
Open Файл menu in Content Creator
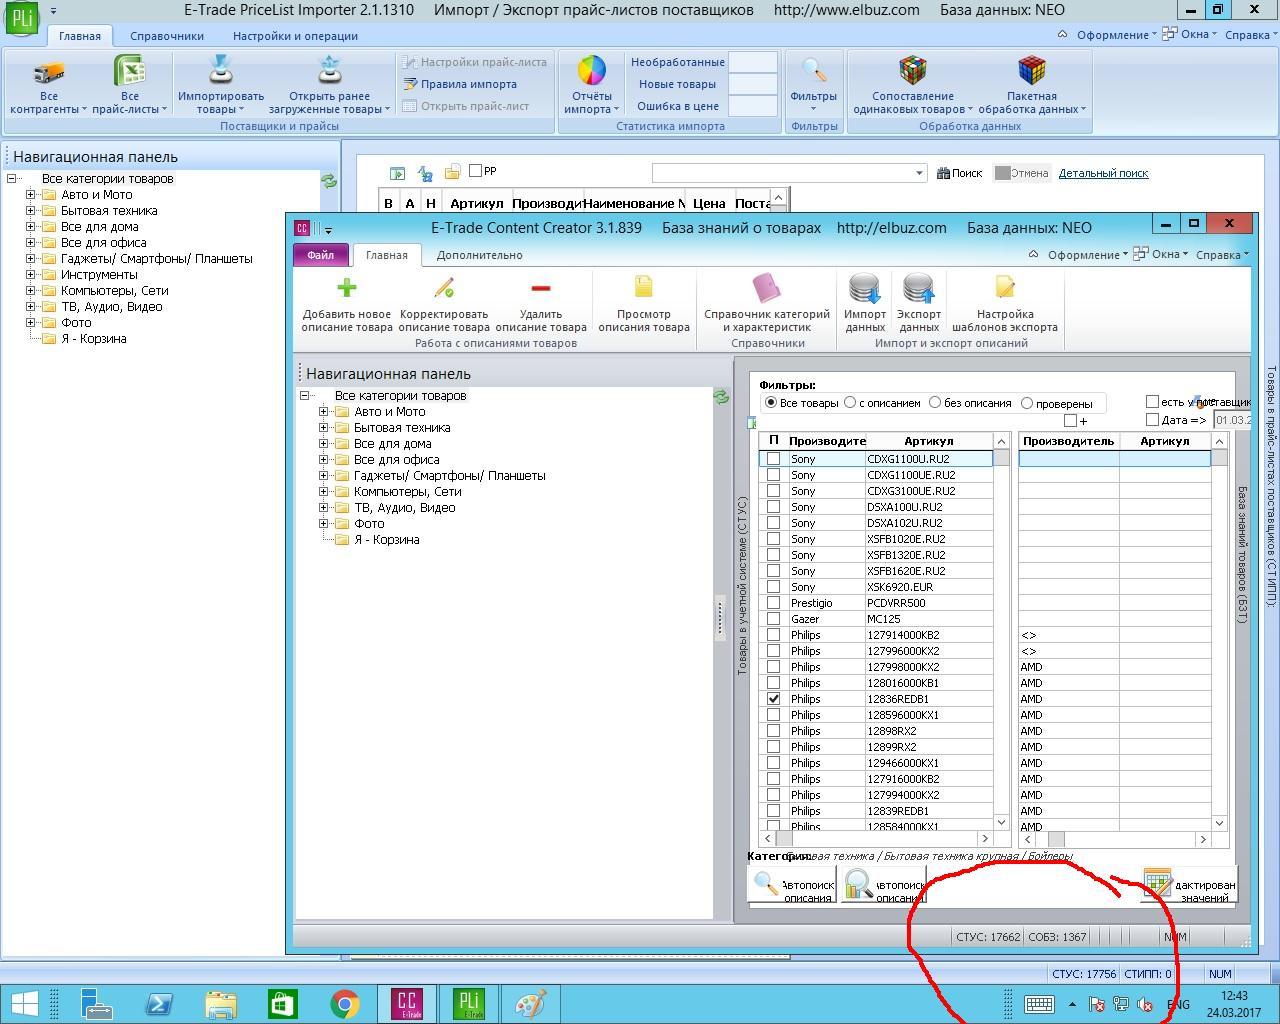(x=320, y=255)
